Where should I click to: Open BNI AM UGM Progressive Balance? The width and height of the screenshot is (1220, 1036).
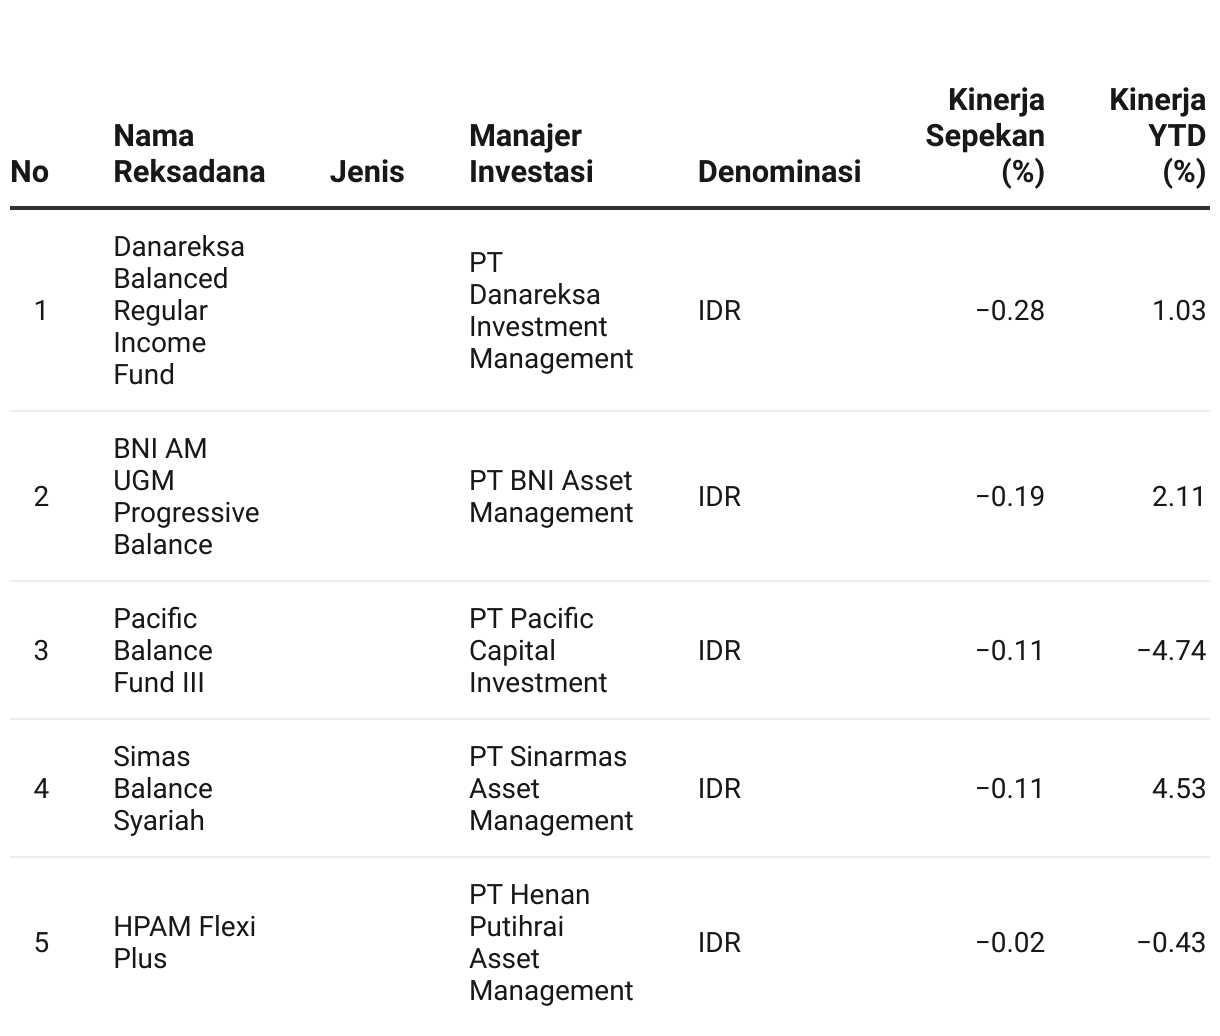pyautogui.click(x=185, y=496)
